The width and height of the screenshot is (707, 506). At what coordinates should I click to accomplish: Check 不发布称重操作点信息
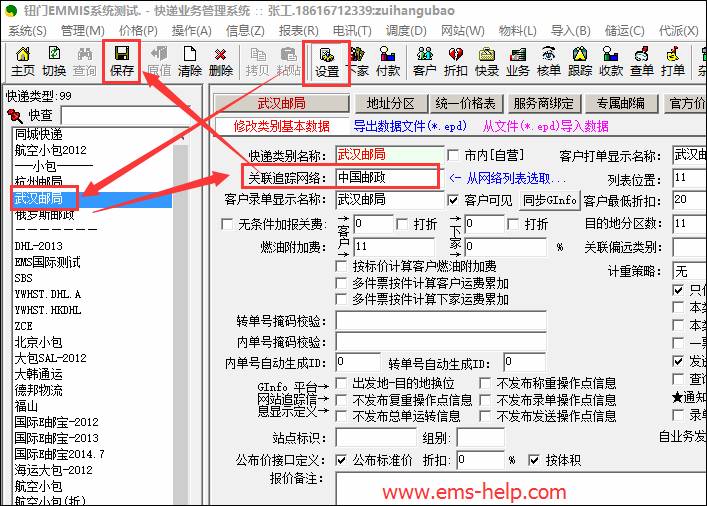click(485, 383)
